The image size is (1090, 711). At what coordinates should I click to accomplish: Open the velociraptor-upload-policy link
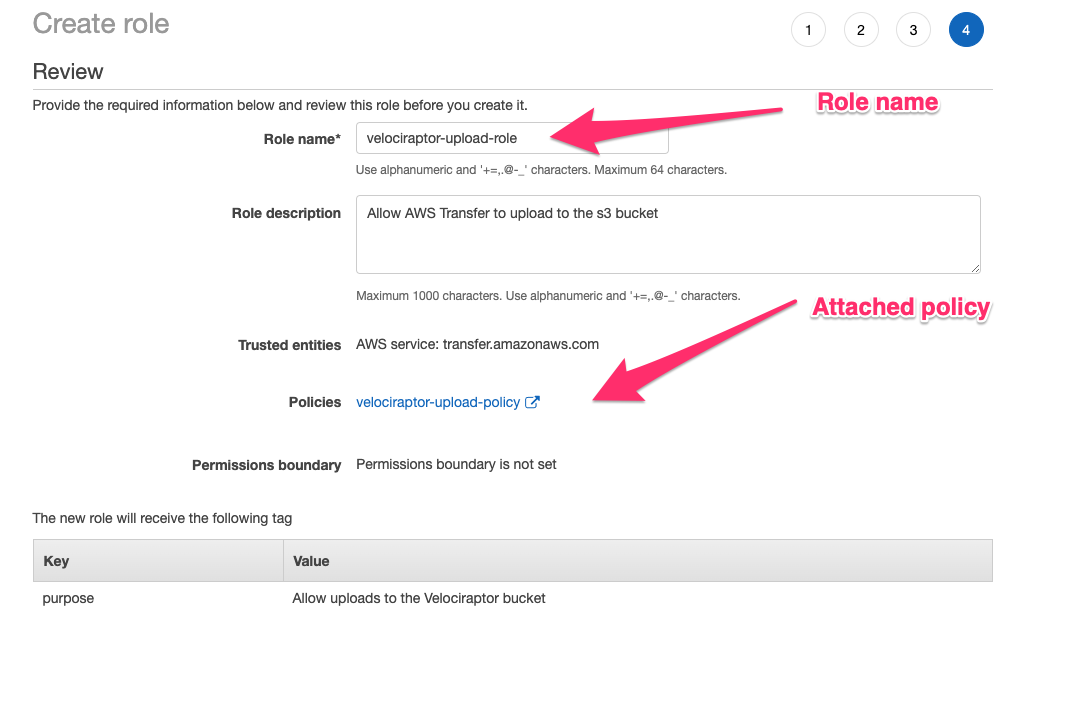point(438,402)
